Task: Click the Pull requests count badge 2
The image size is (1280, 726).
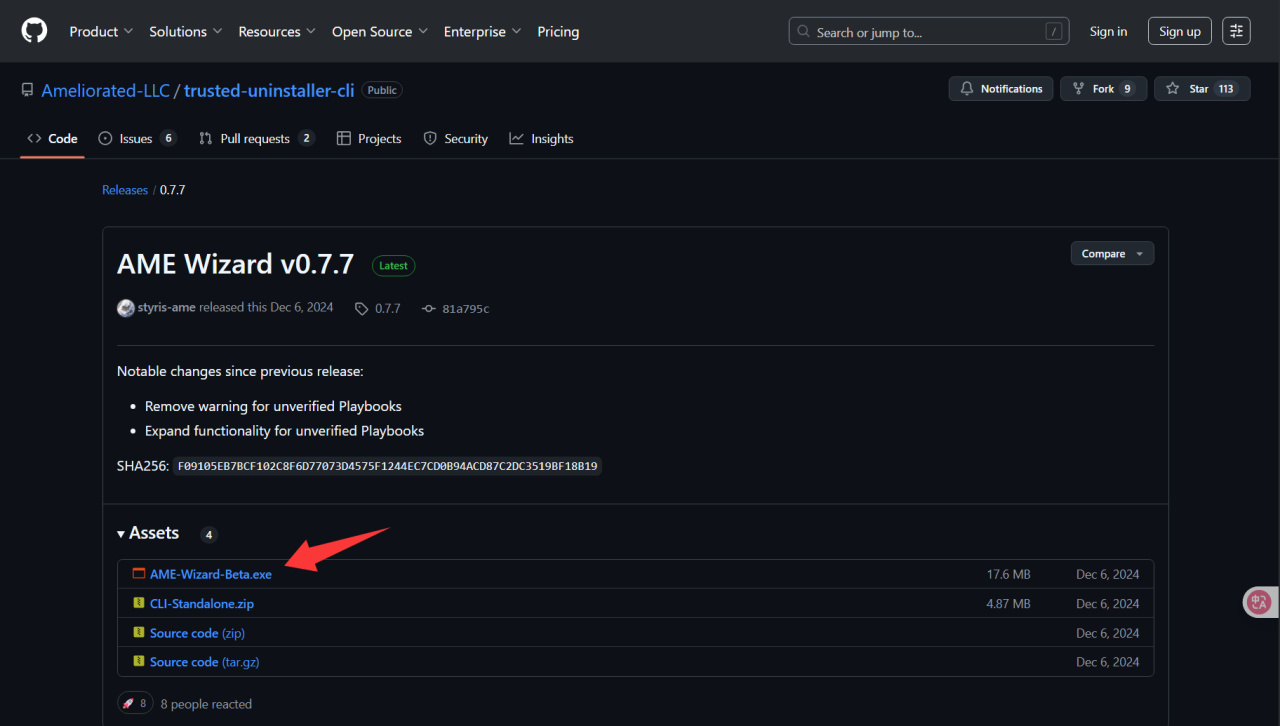Action: click(306, 139)
